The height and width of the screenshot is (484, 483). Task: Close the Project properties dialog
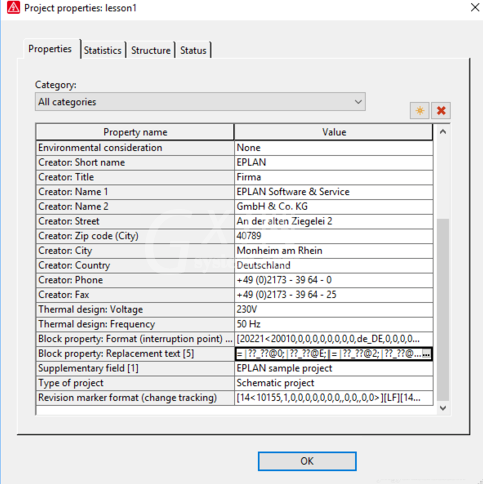tap(475, 7)
